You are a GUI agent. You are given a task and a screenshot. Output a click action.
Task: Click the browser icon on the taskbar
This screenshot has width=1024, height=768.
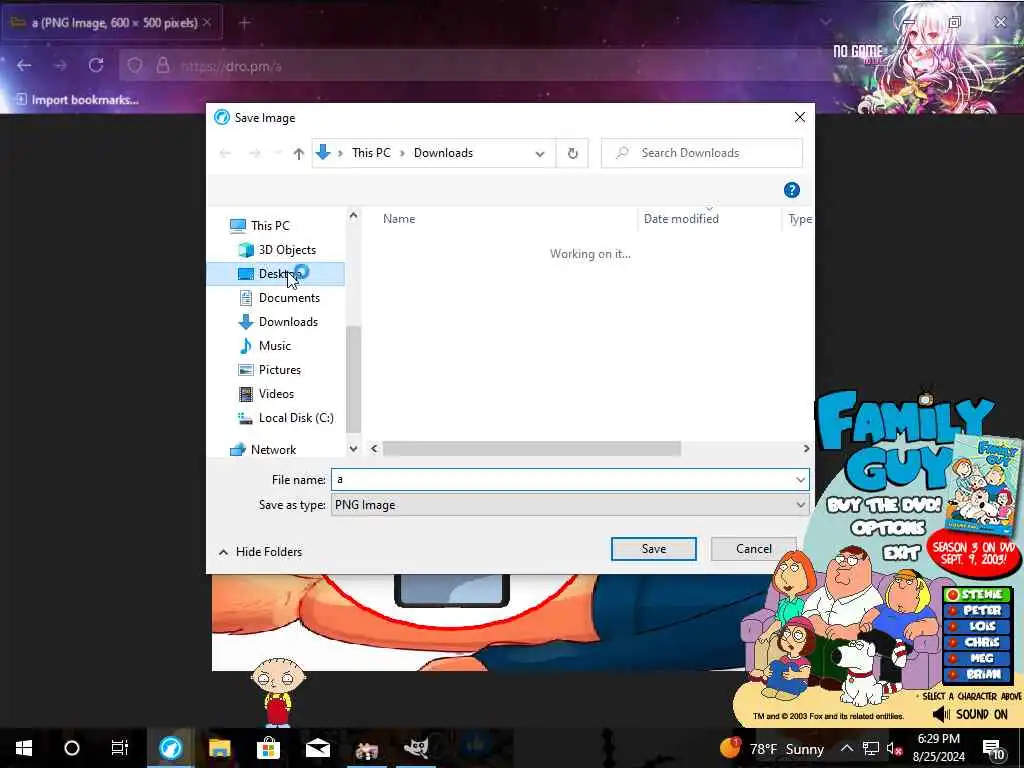pyautogui.click(x=170, y=748)
